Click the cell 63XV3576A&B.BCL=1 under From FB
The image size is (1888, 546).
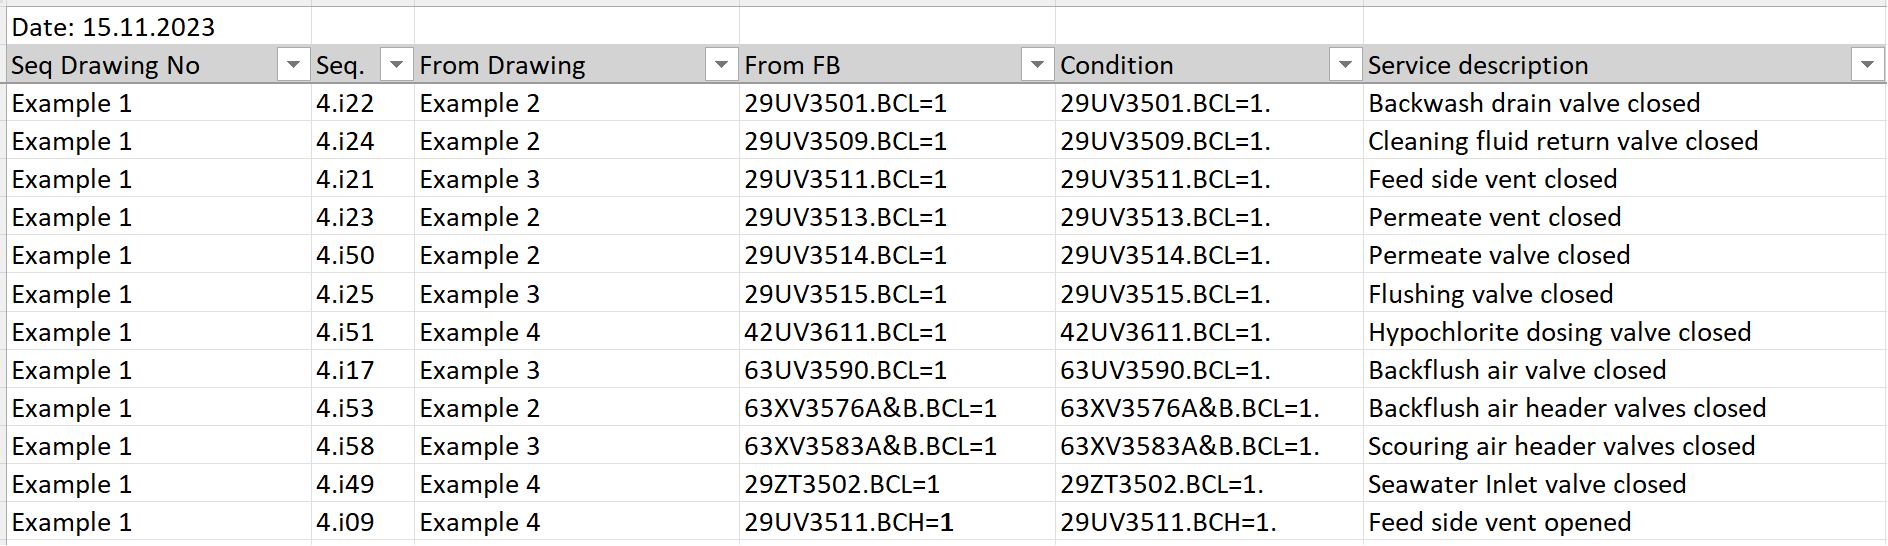click(897, 408)
